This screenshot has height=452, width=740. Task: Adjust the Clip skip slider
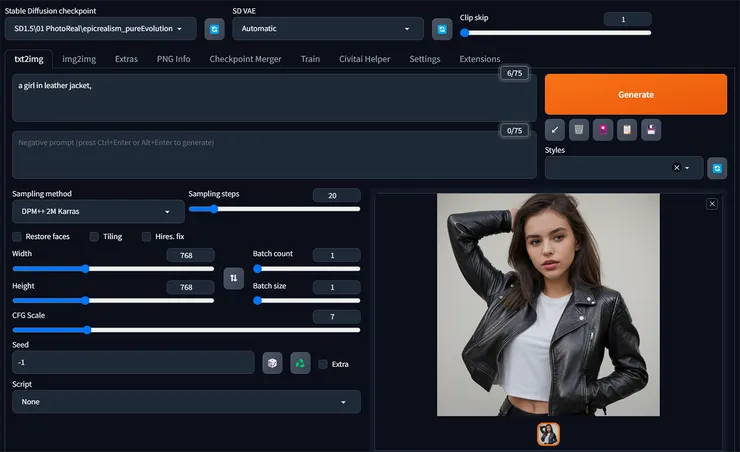(x=555, y=33)
